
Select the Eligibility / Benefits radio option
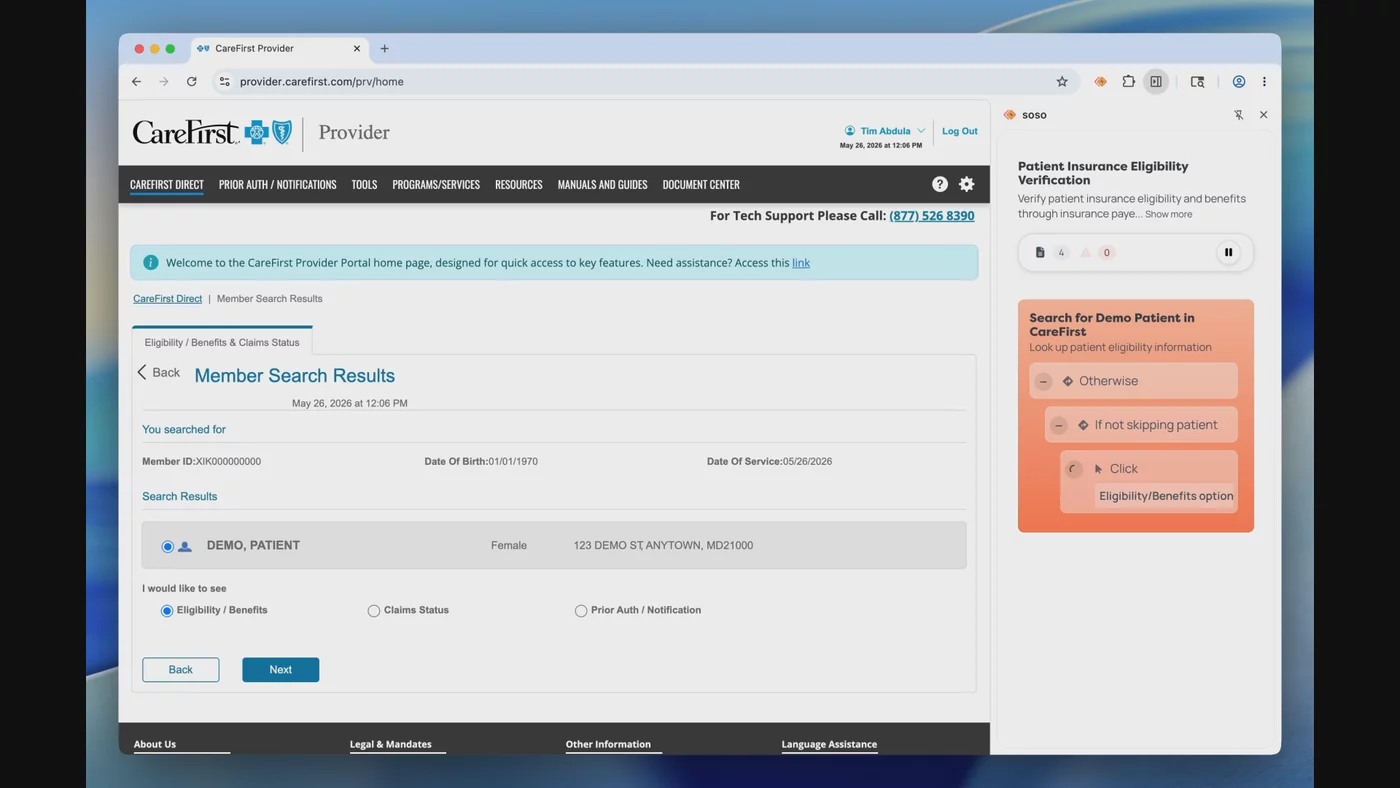(167, 611)
